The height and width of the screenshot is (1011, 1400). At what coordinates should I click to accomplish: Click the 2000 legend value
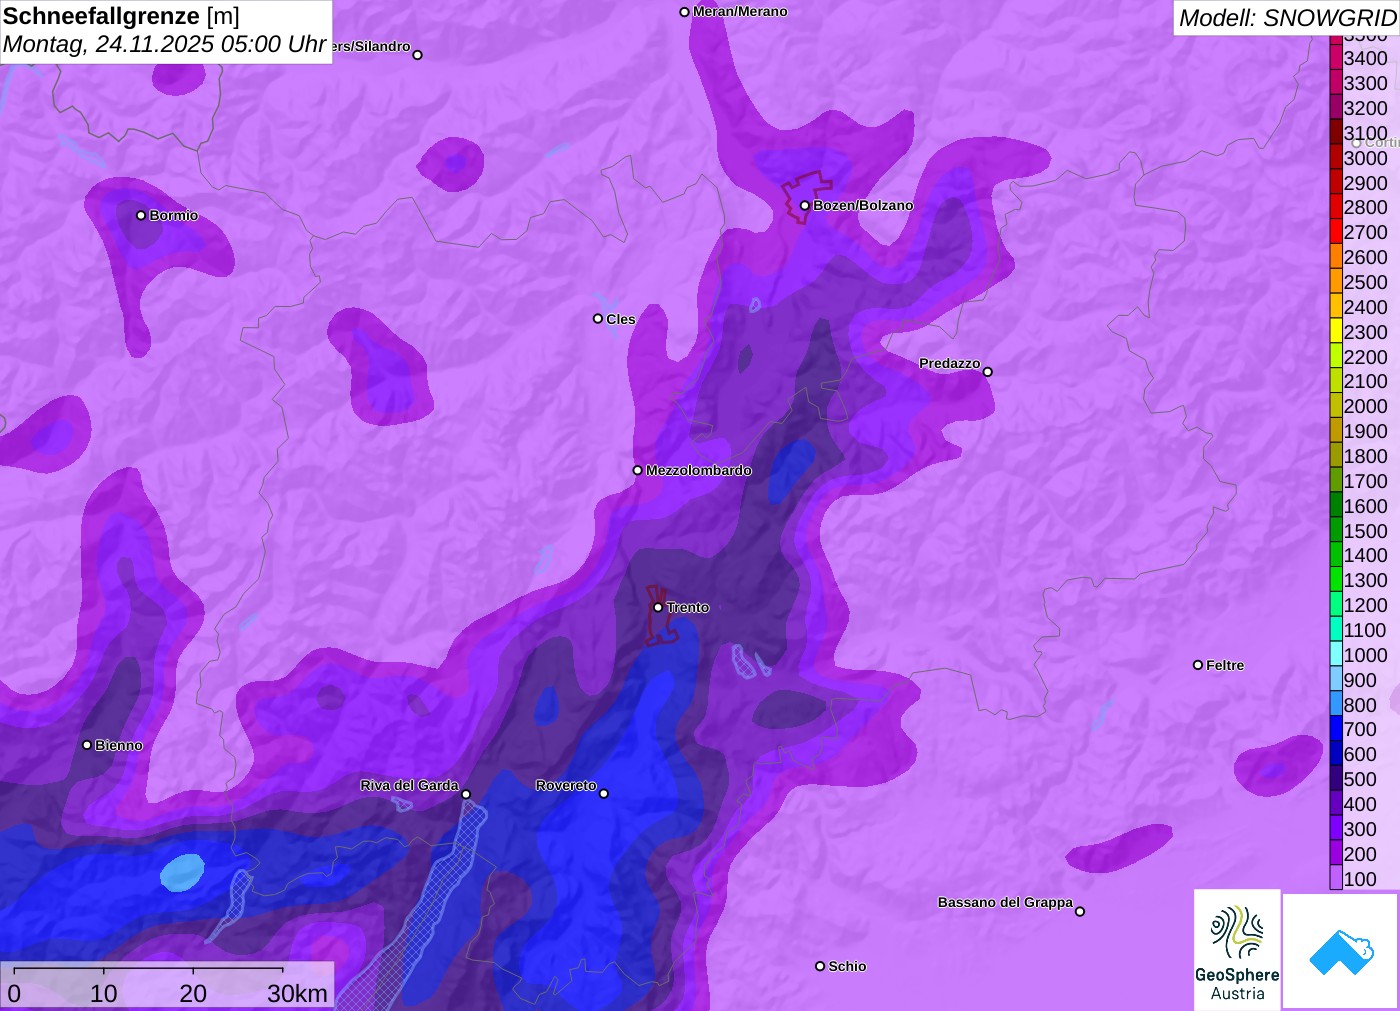[x=1365, y=406]
